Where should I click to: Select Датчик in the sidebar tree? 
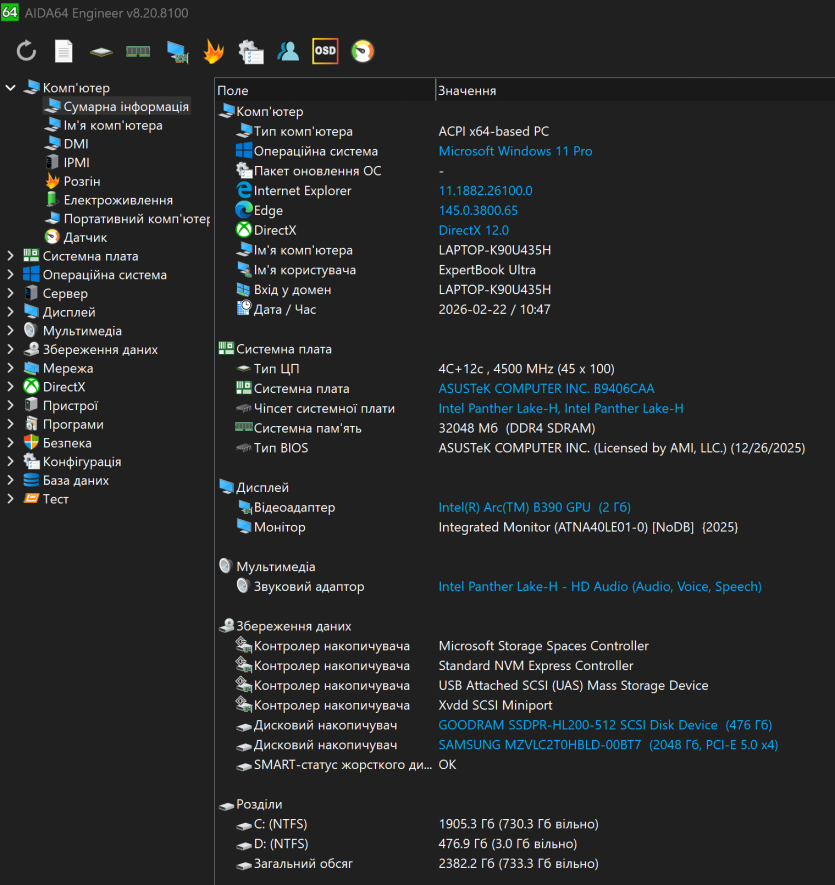click(x=85, y=237)
